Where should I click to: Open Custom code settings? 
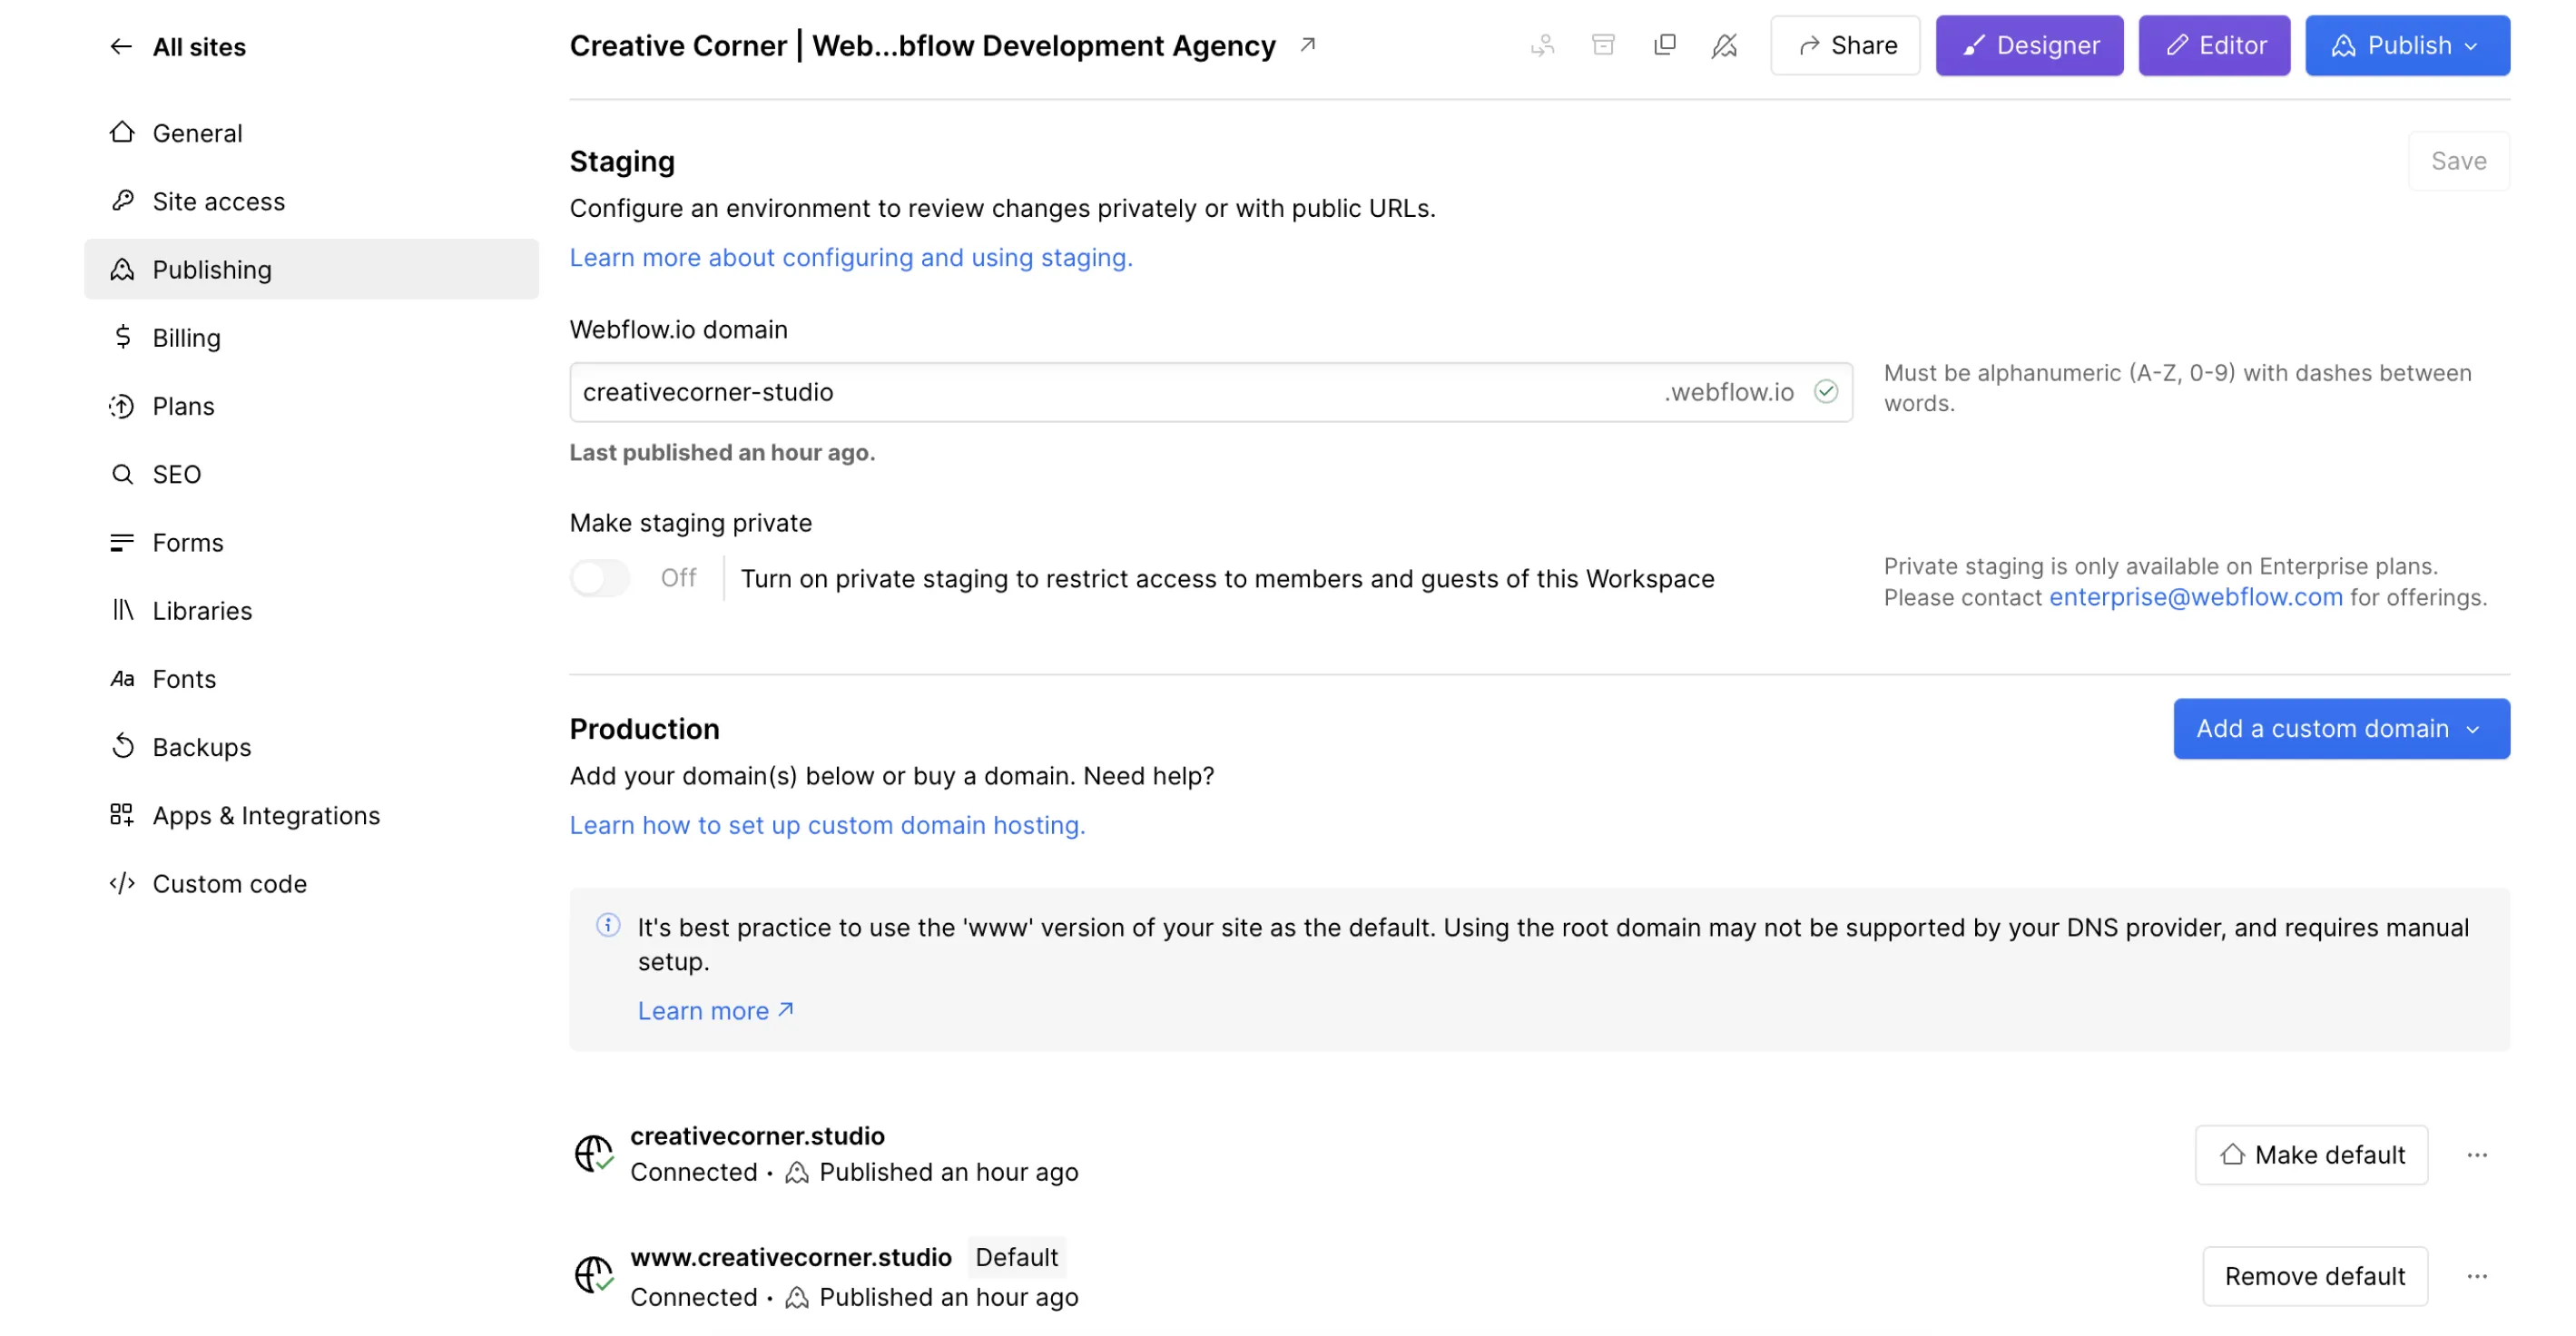coord(311,883)
